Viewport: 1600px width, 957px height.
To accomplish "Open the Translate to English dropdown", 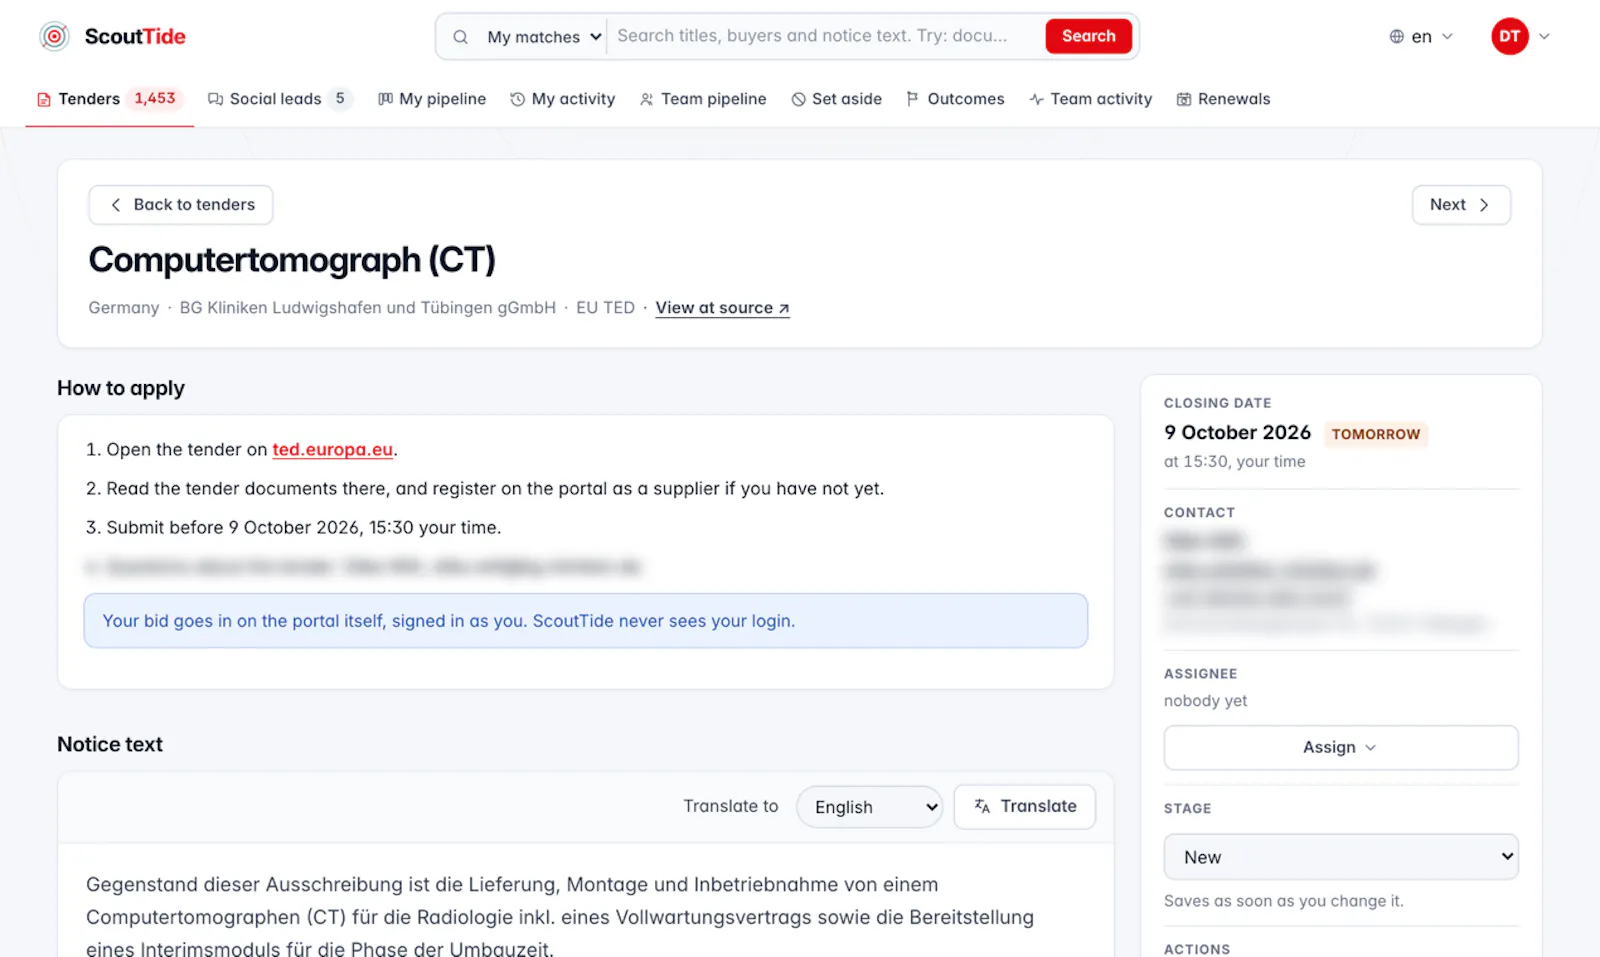I will coord(869,807).
